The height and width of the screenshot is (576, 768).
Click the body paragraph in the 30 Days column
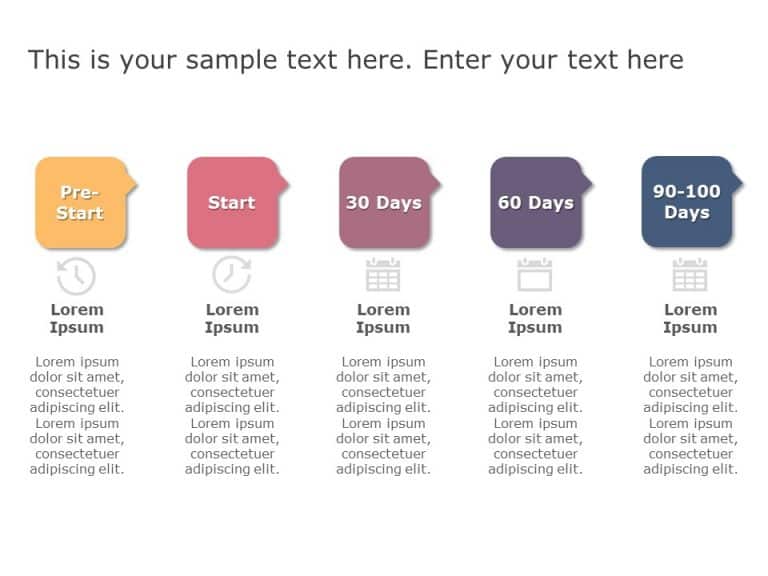tap(383, 415)
